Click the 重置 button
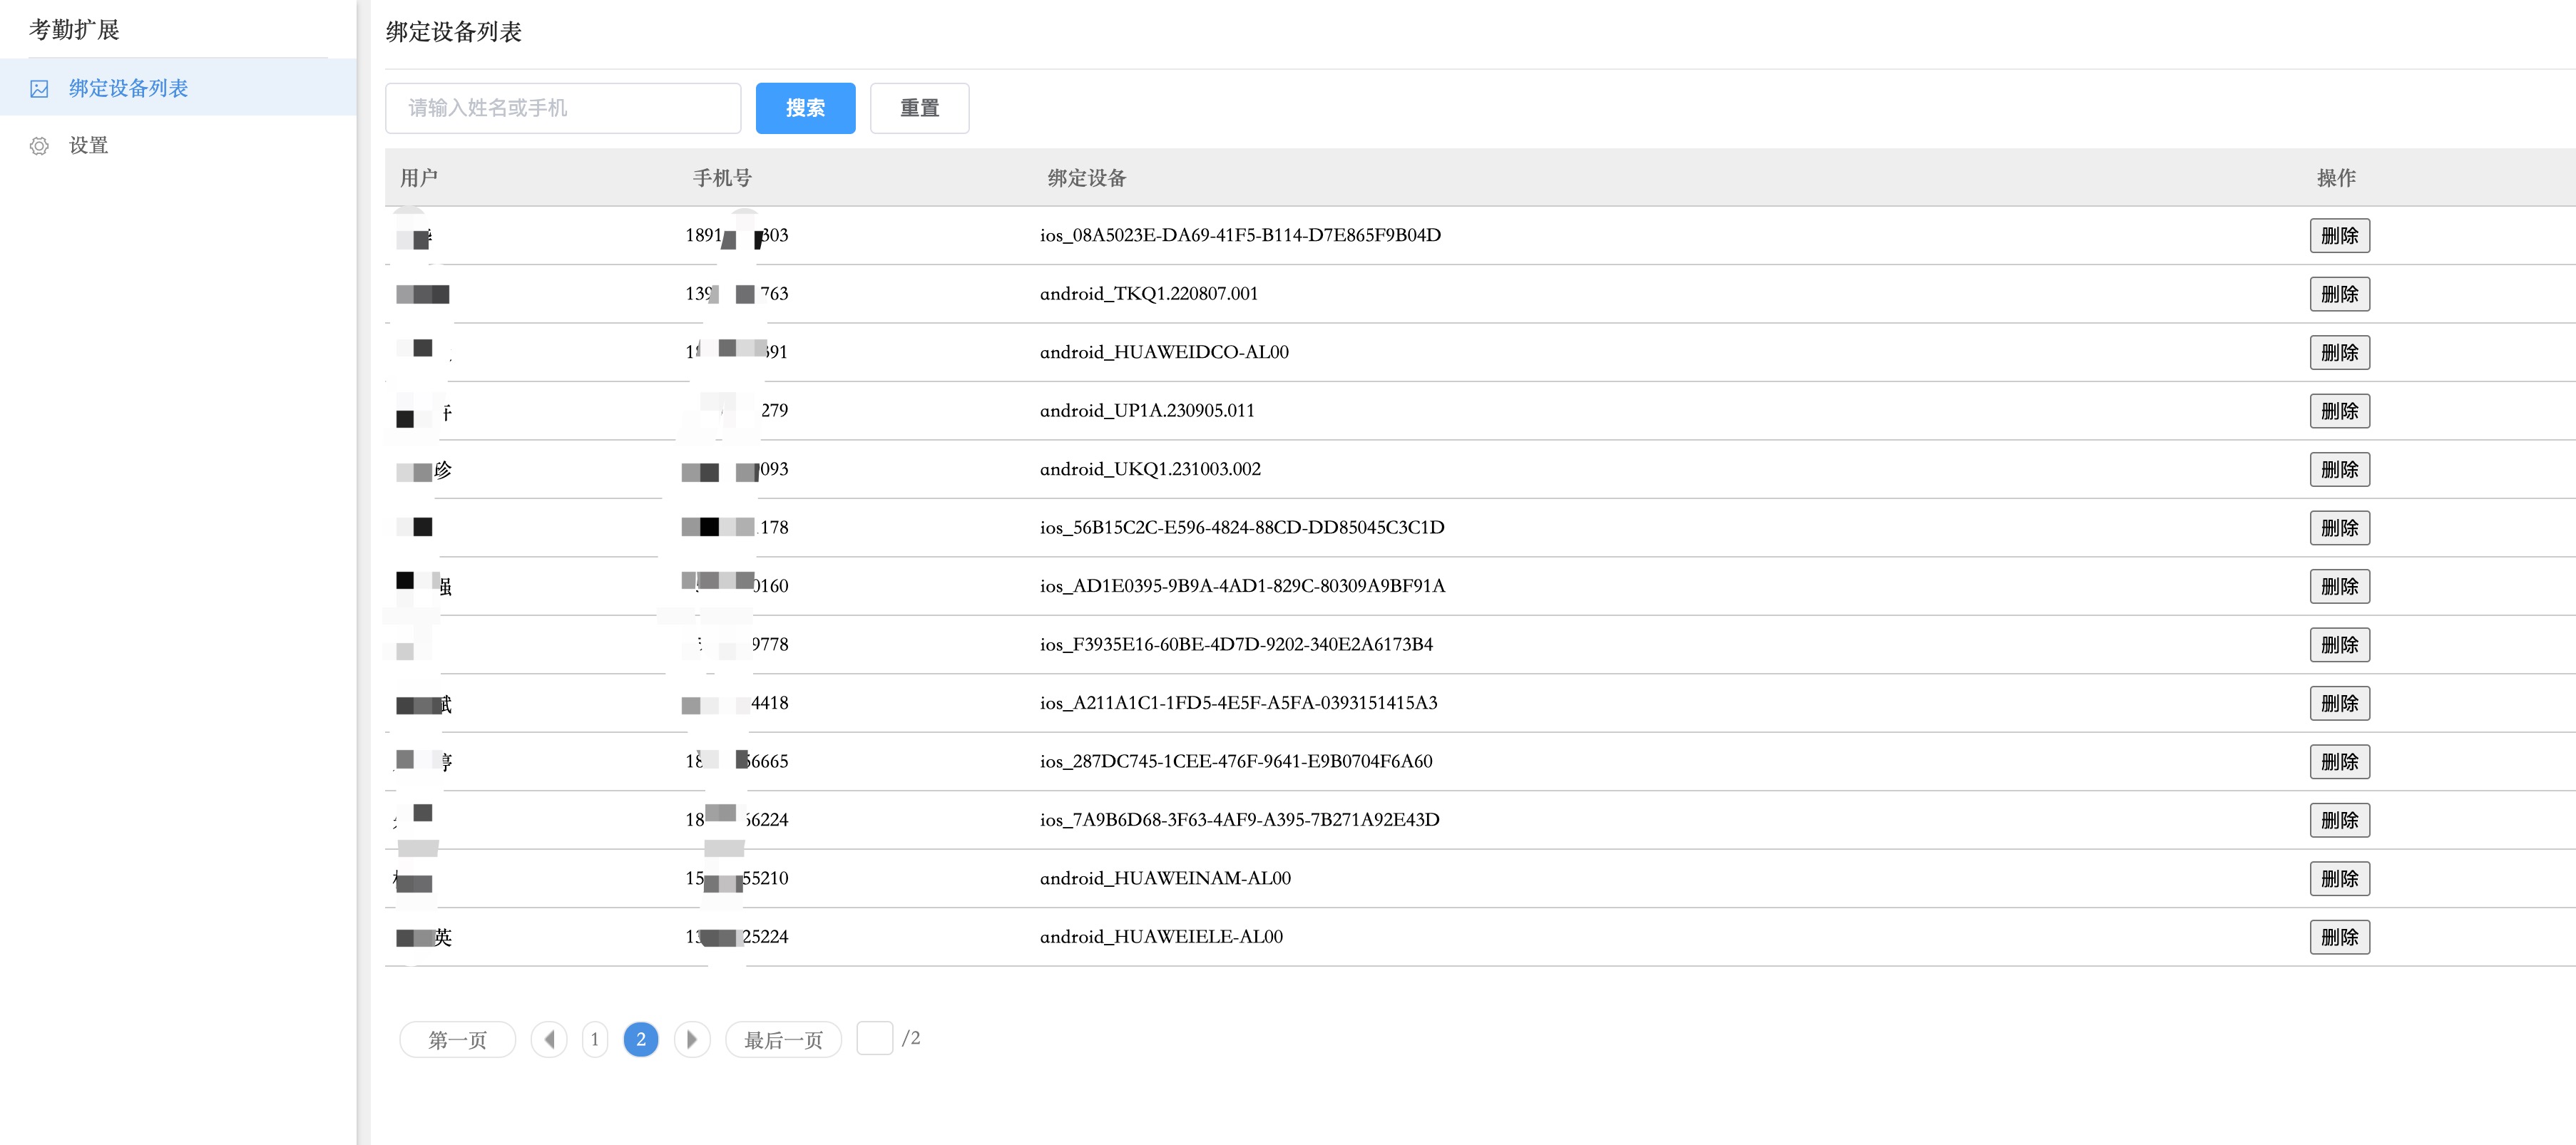 pyautogui.click(x=919, y=108)
